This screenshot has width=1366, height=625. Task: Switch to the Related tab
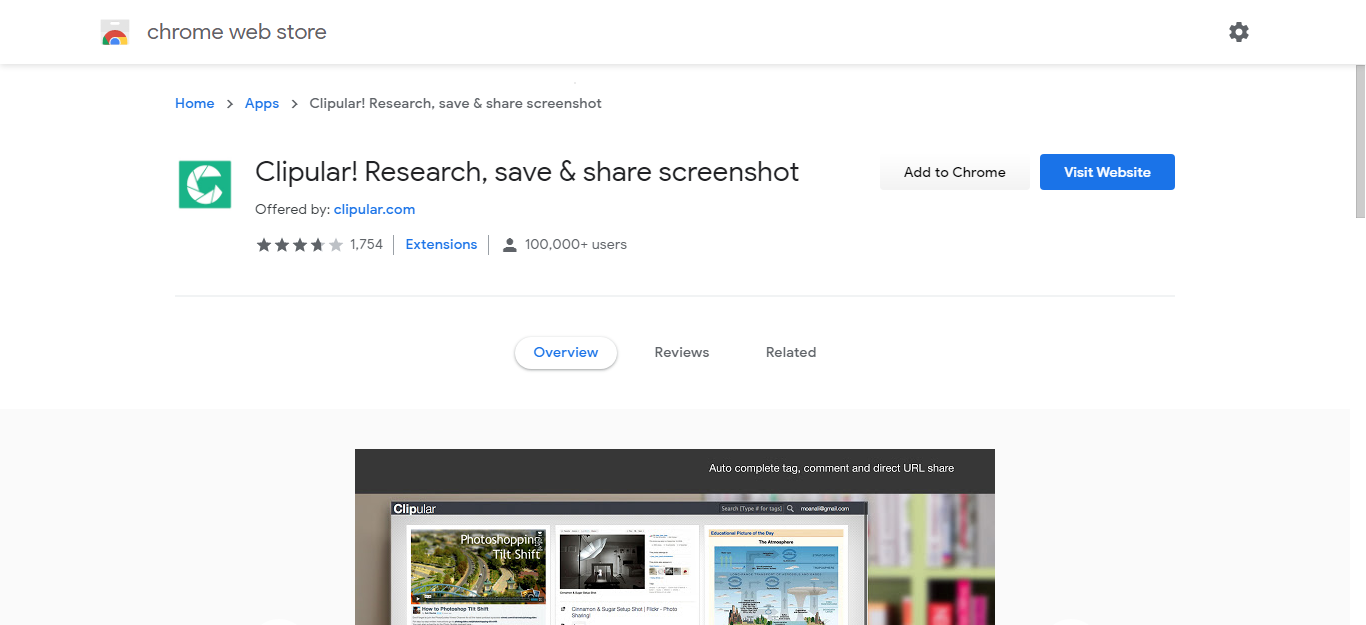(791, 352)
